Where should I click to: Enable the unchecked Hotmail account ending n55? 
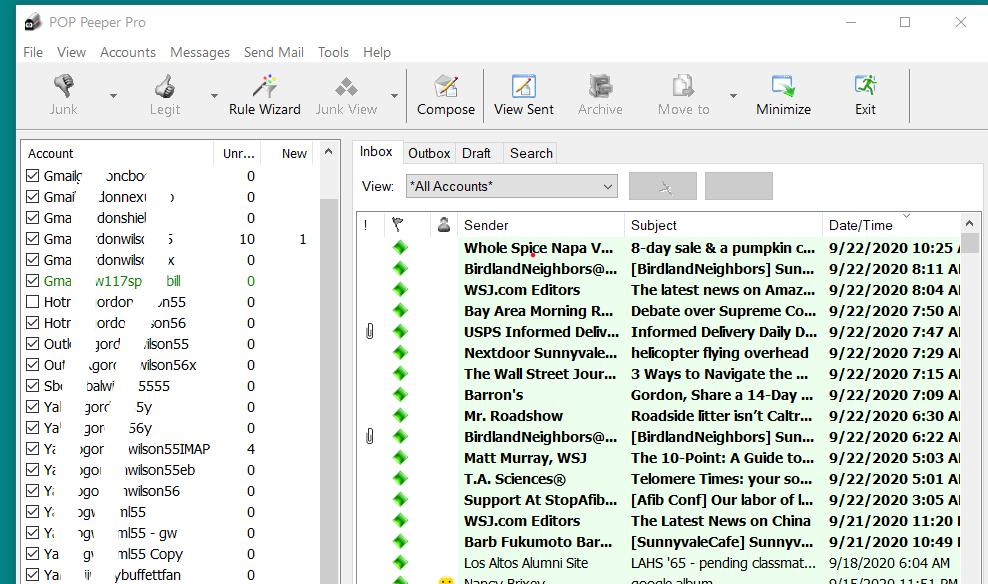click(x=33, y=302)
